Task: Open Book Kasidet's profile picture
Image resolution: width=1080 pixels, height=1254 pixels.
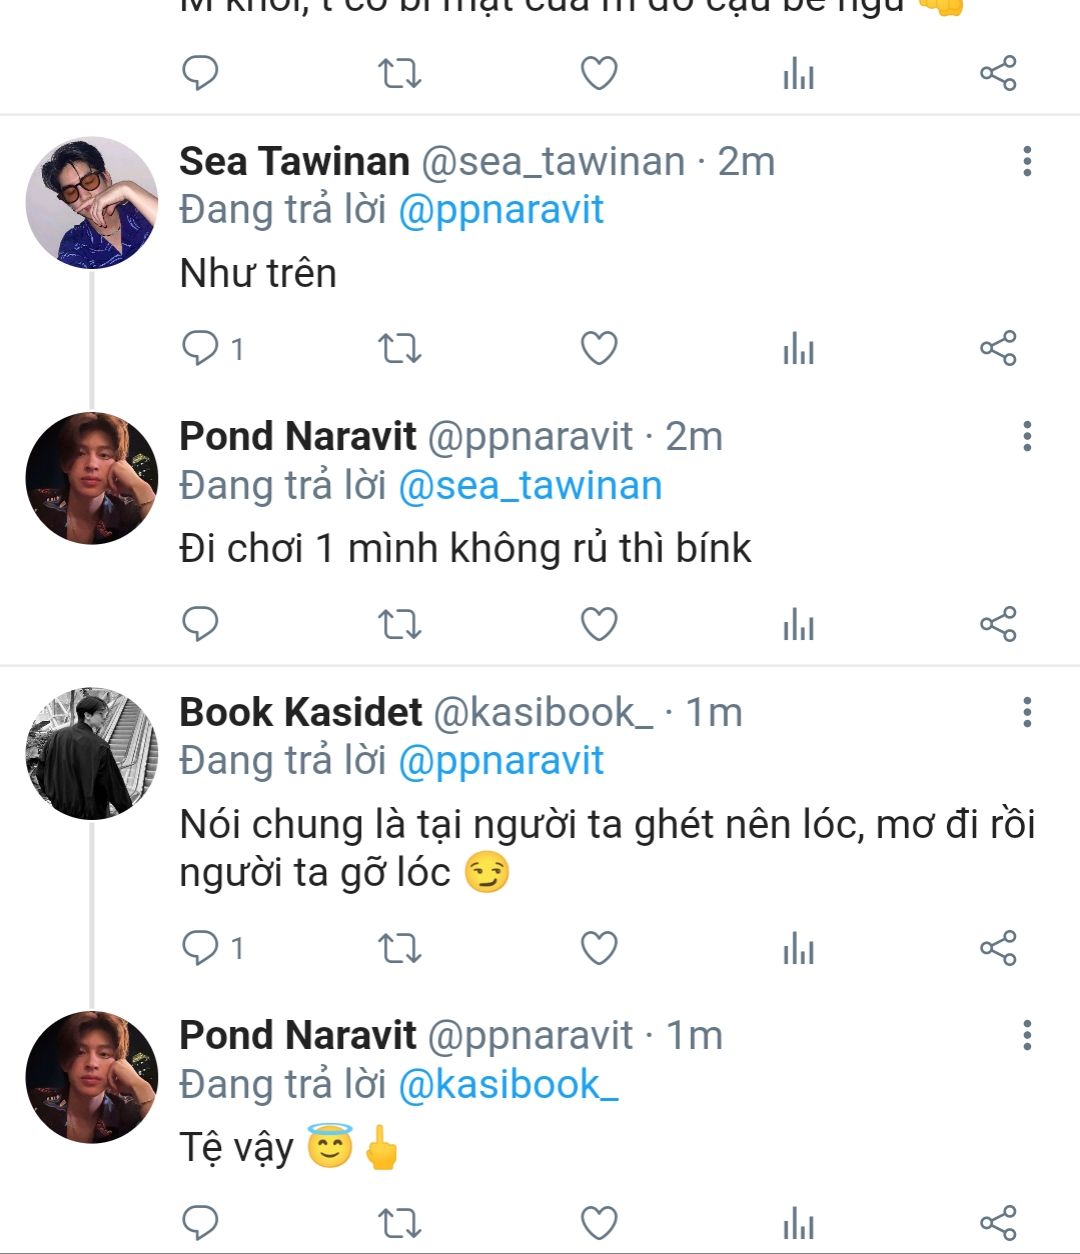Action: 92,754
